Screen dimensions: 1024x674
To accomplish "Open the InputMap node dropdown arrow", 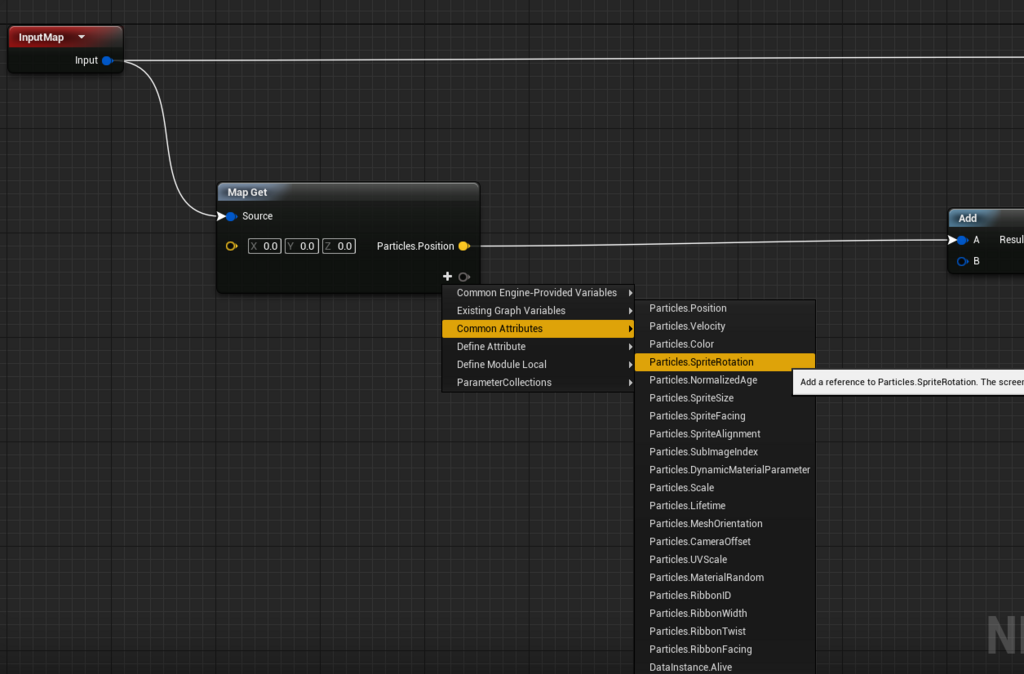I will (x=82, y=37).
